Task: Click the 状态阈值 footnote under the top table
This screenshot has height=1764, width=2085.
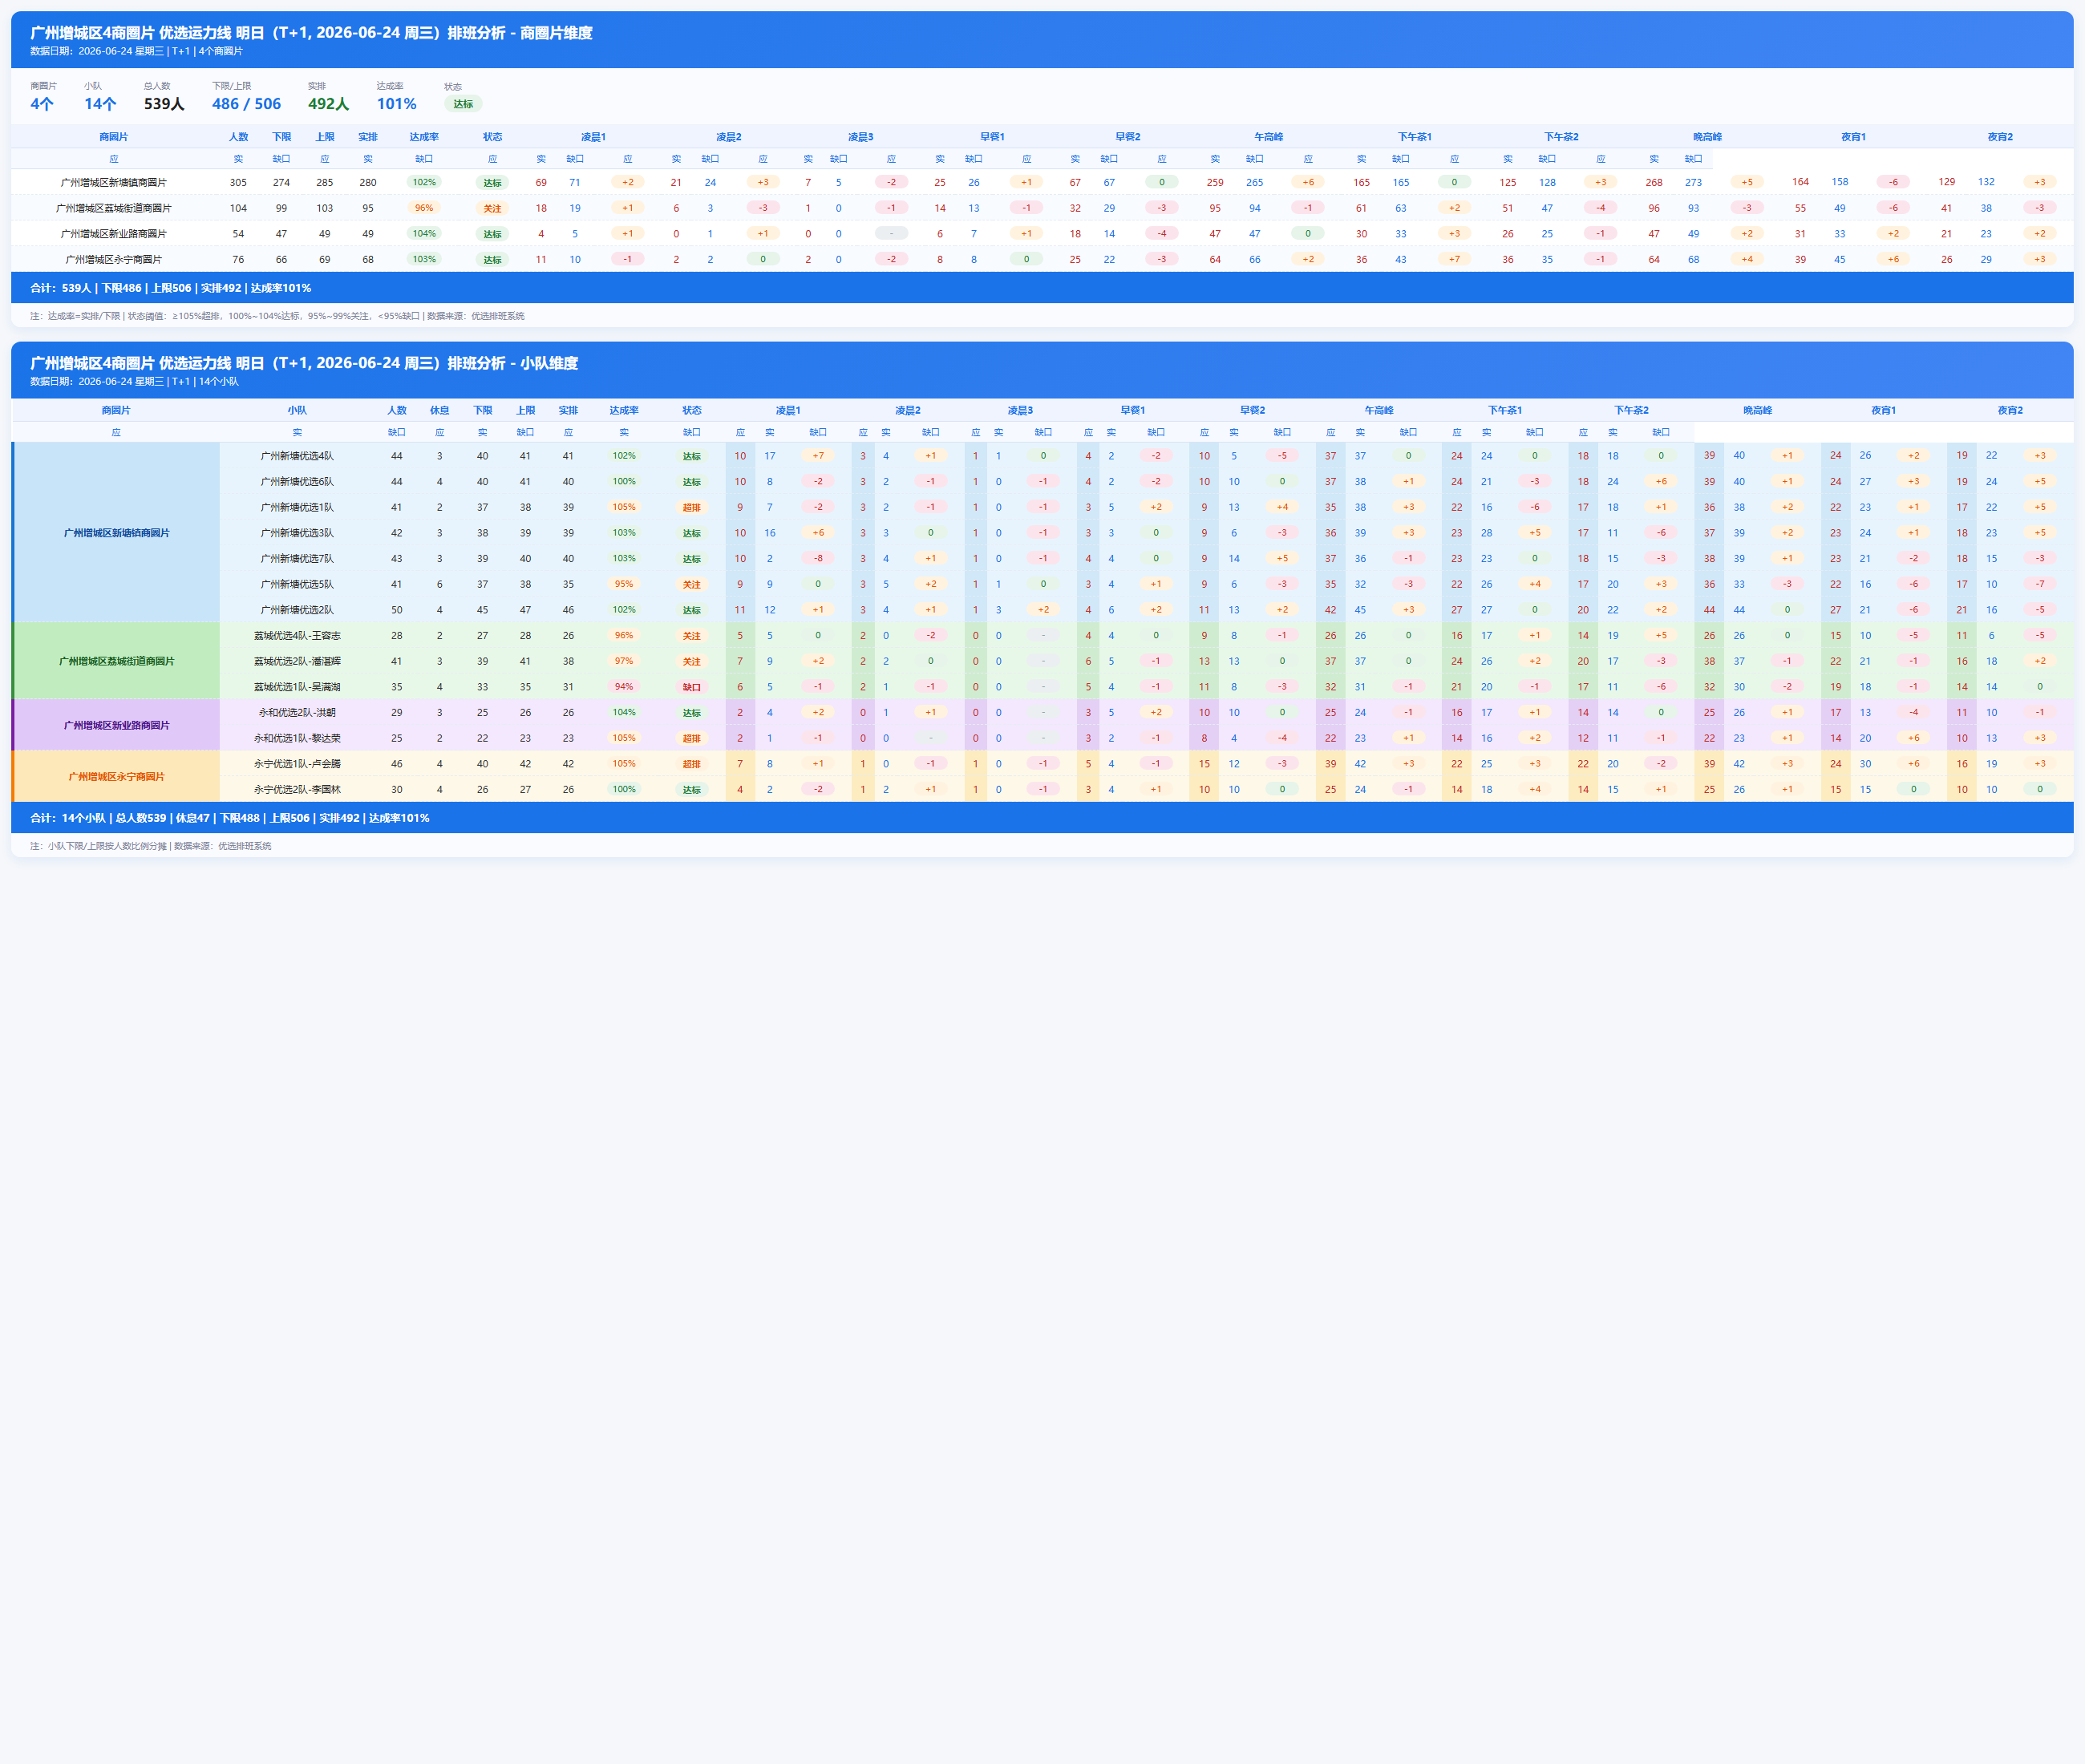Action: click(x=277, y=316)
